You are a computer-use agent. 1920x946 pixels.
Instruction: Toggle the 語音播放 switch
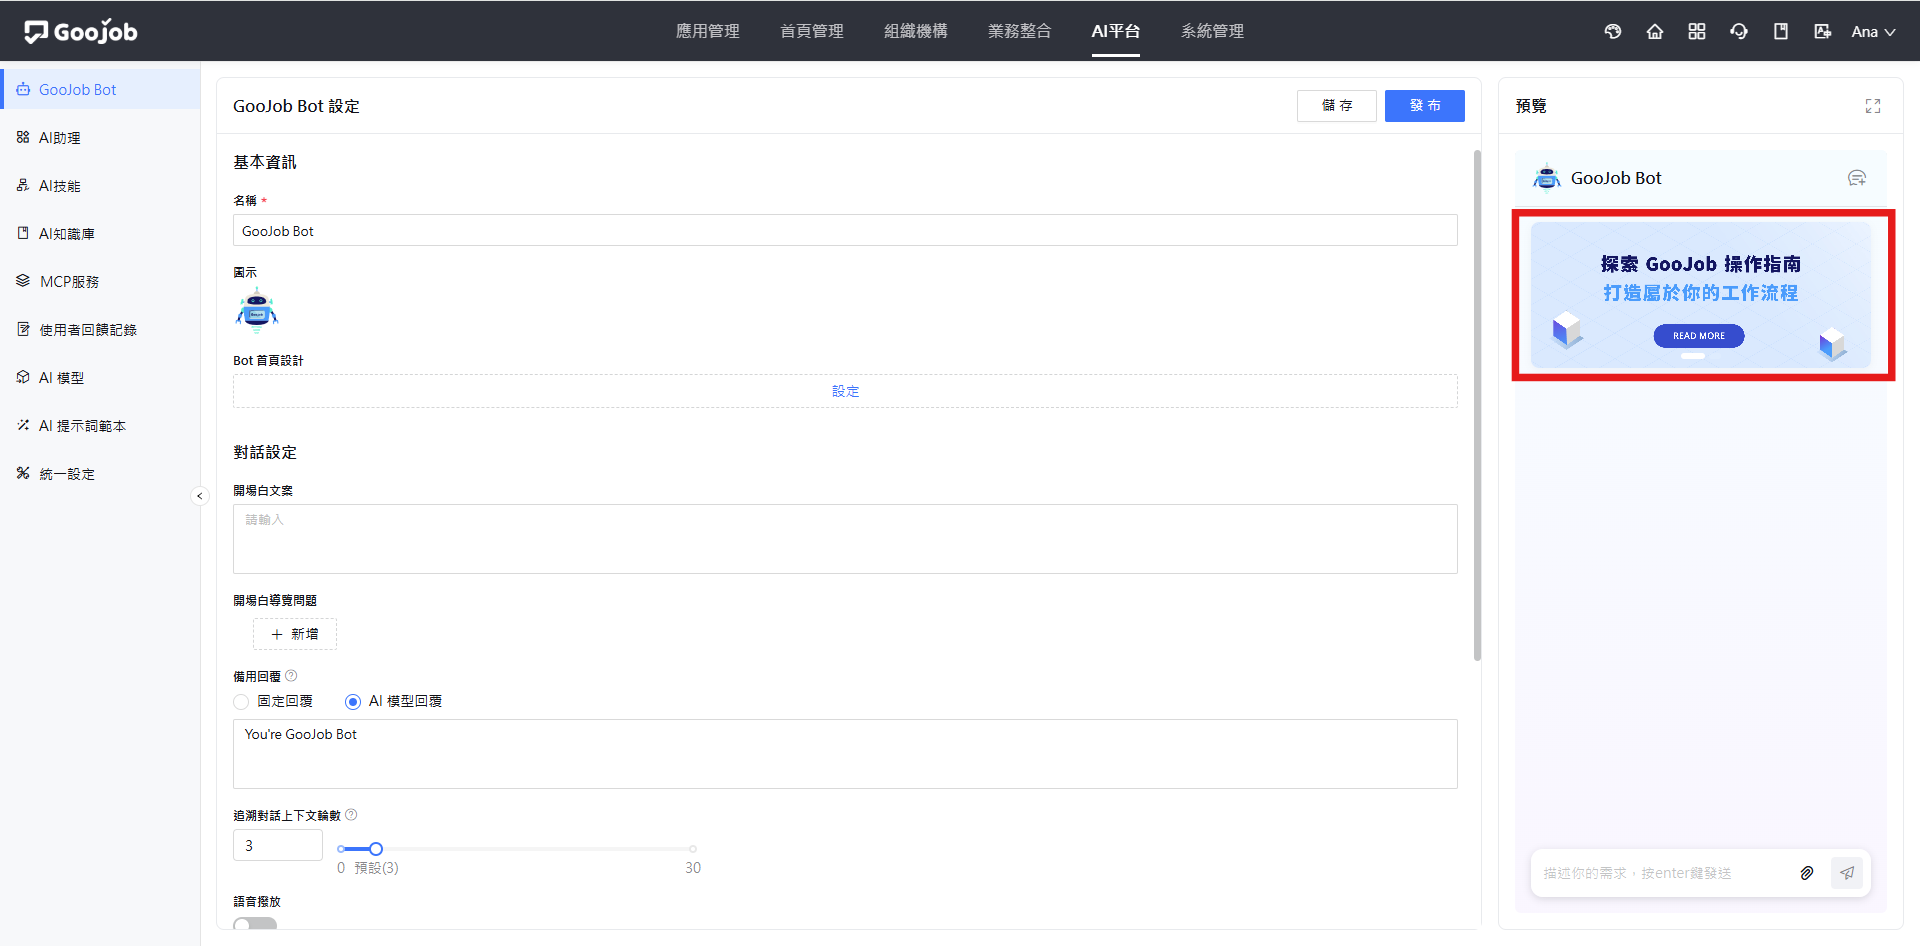255,924
